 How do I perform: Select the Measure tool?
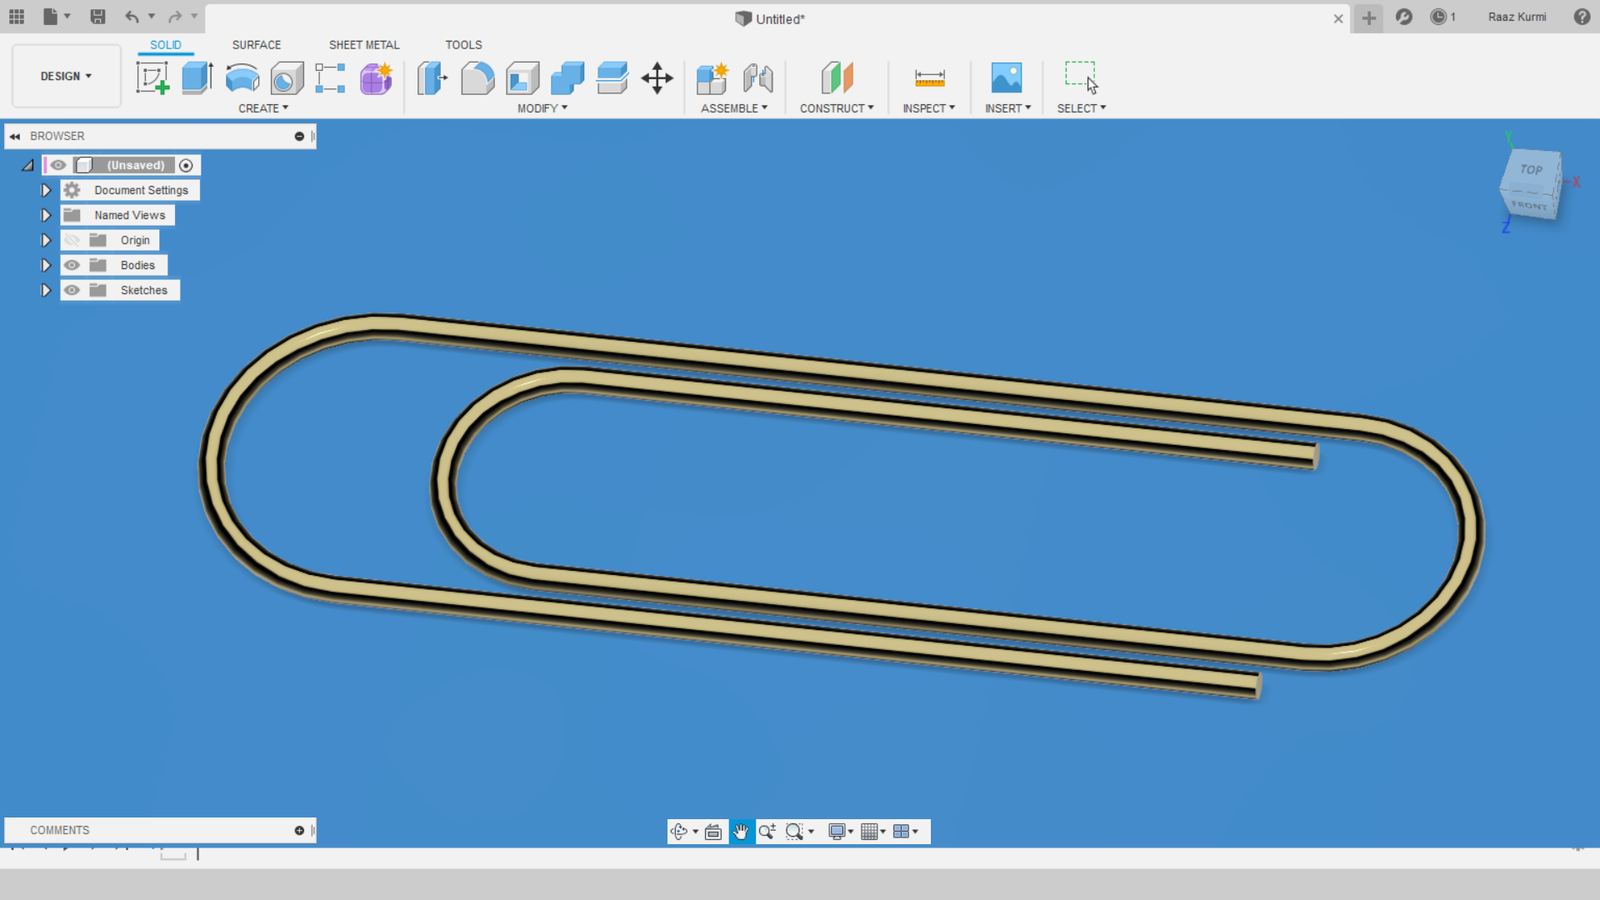coord(929,78)
